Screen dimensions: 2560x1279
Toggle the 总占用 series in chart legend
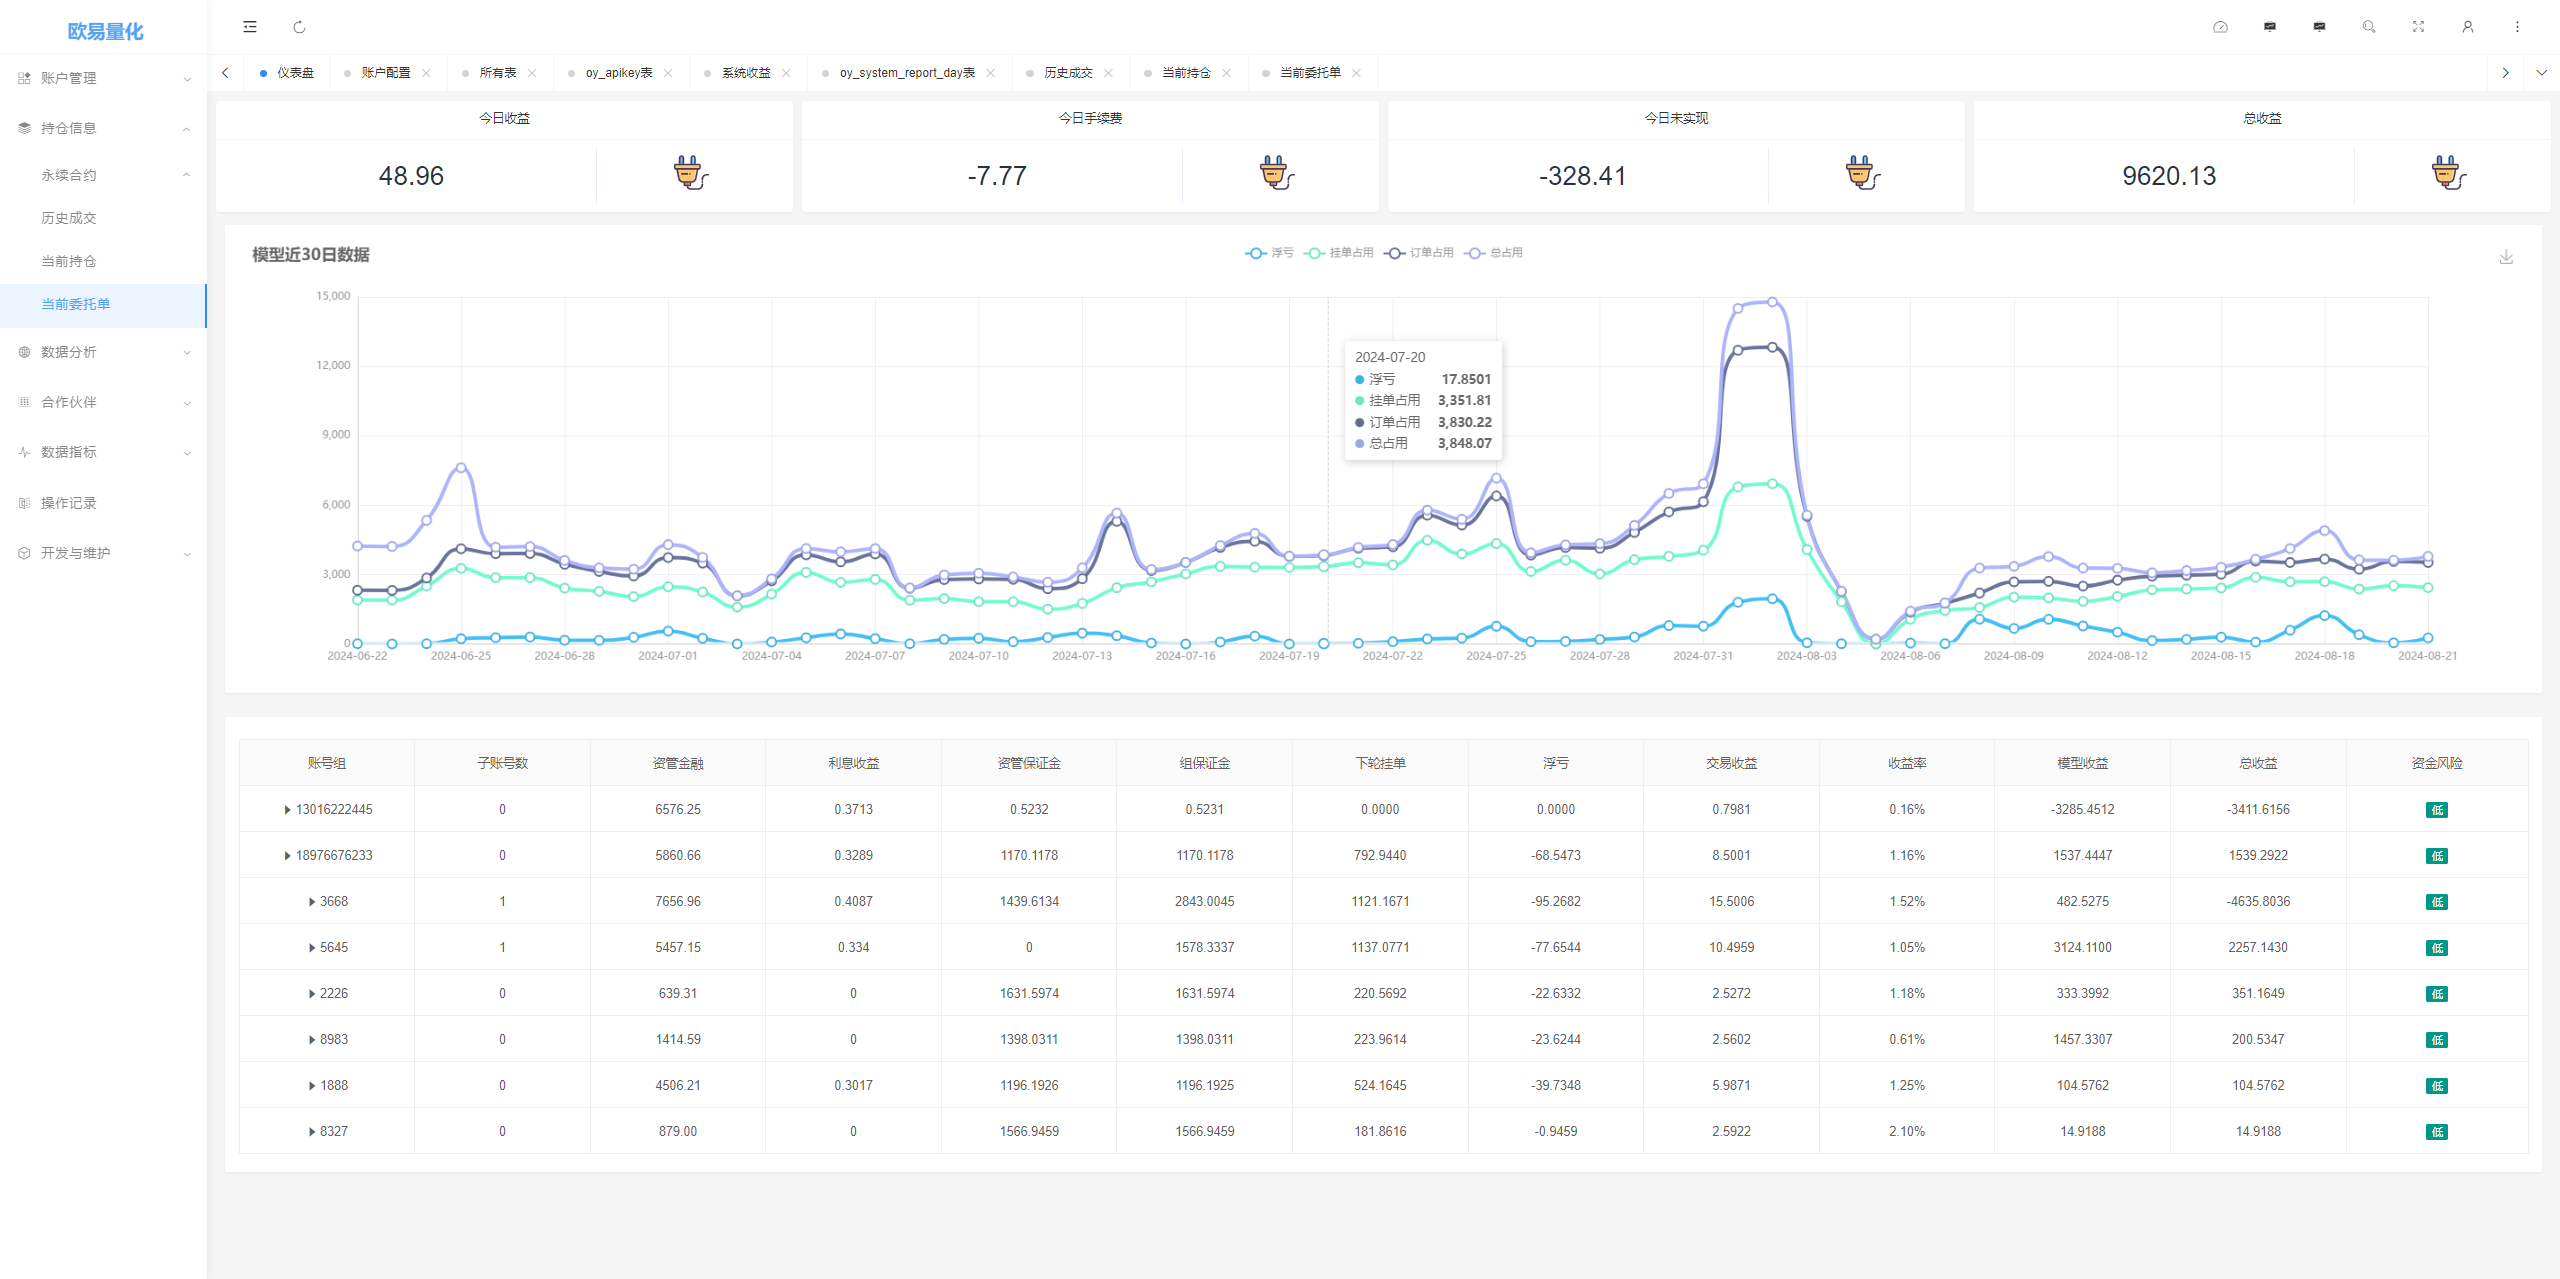pyautogui.click(x=1494, y=253)
